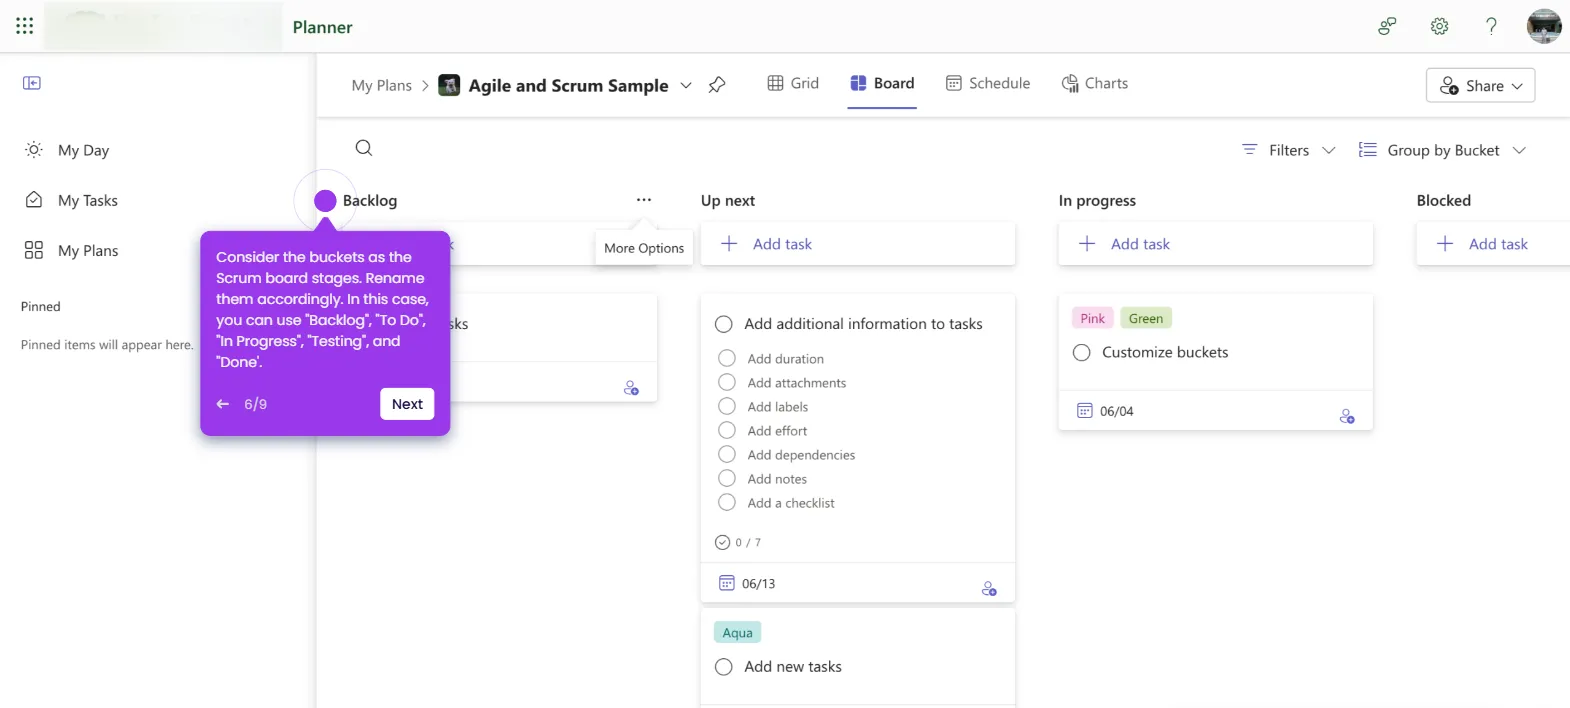Switch to the Board view tab
Viewport: 1570px width, 708px height.
click(x=882, y=83)
